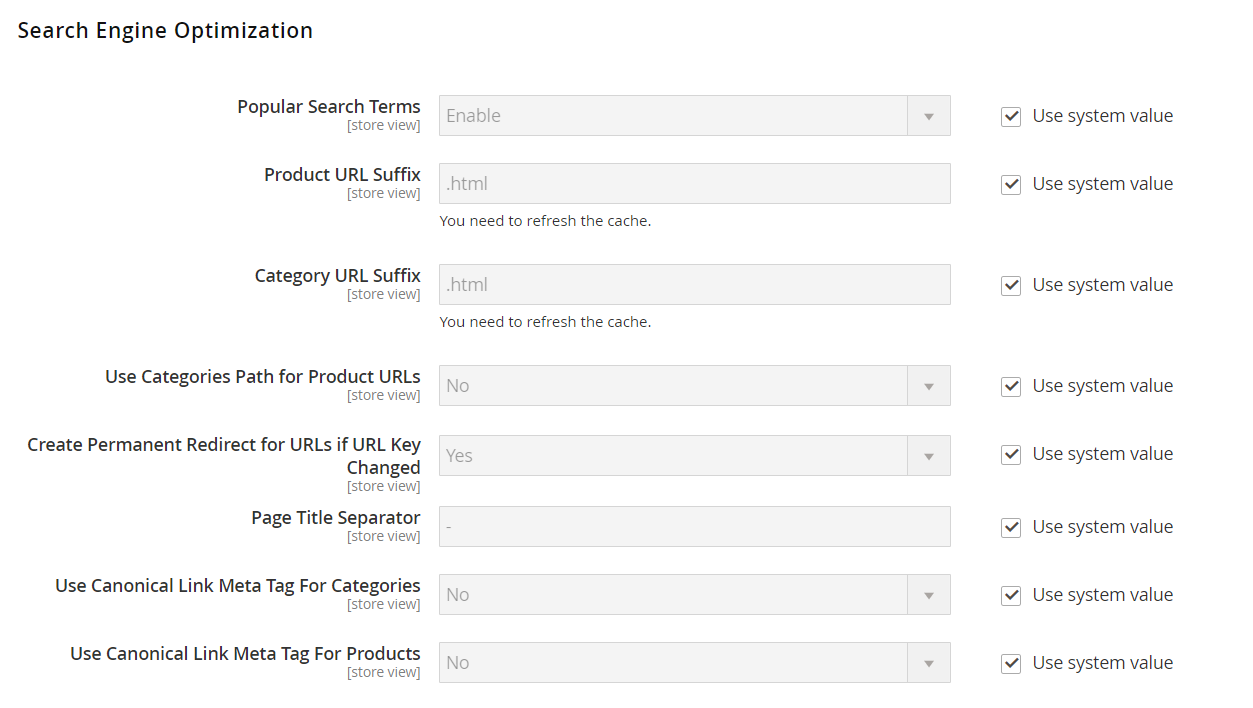The width and height of the screenshot is (1253, 708).
Task: Toggle Use system value for Product URL Suffix
Action: click(1011, 184)
